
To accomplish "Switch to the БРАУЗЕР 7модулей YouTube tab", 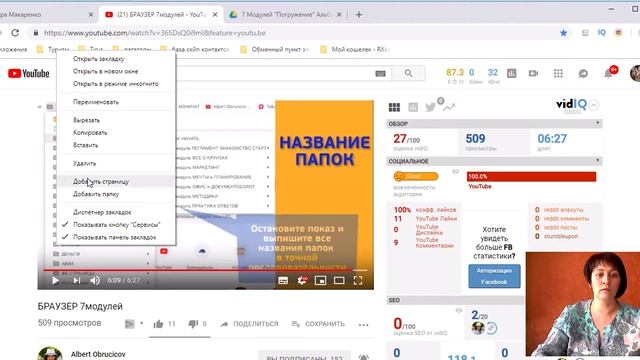I will coord(161,15).
